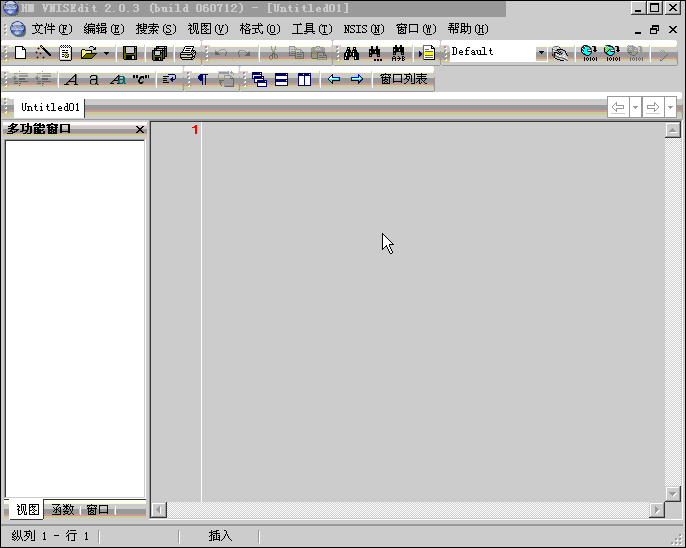Go to line with the page-arrow icon
Viewport: 686px width, 548px height.
pos(427,53)
